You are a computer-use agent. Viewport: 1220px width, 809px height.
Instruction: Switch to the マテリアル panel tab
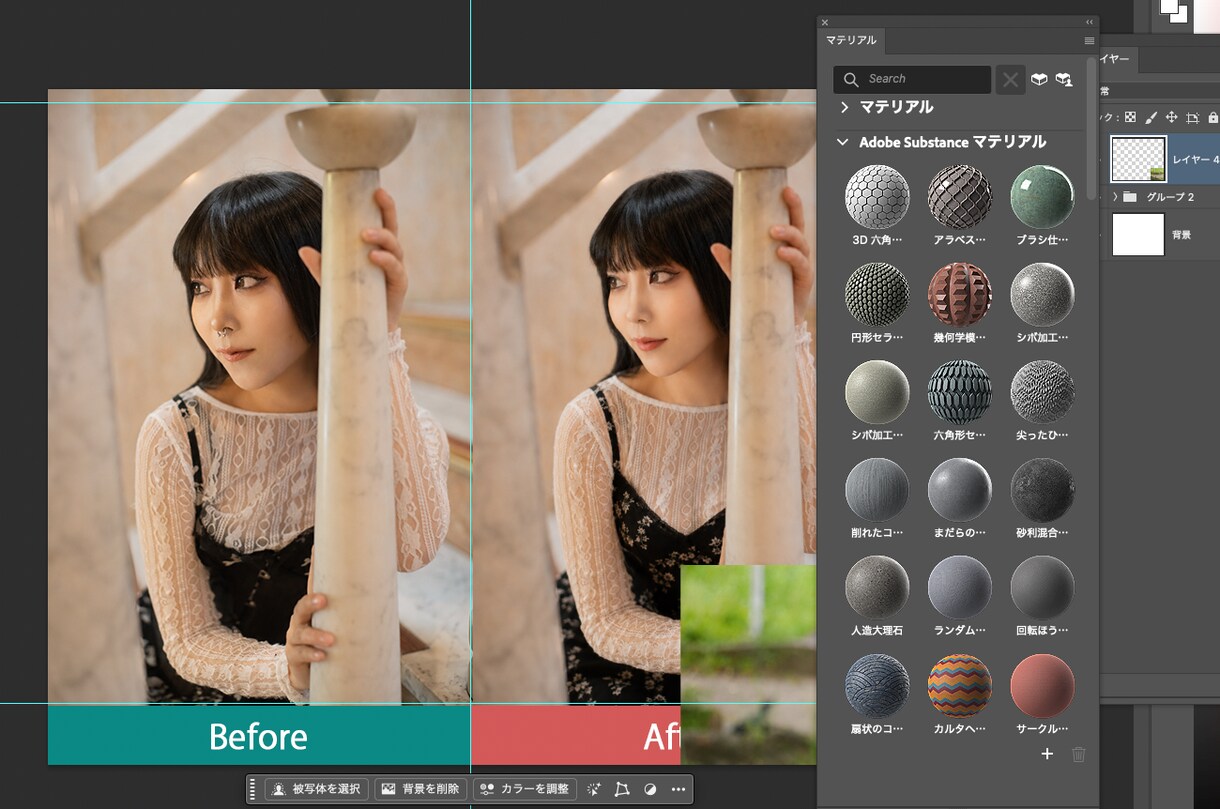click(x=851, y=41)
